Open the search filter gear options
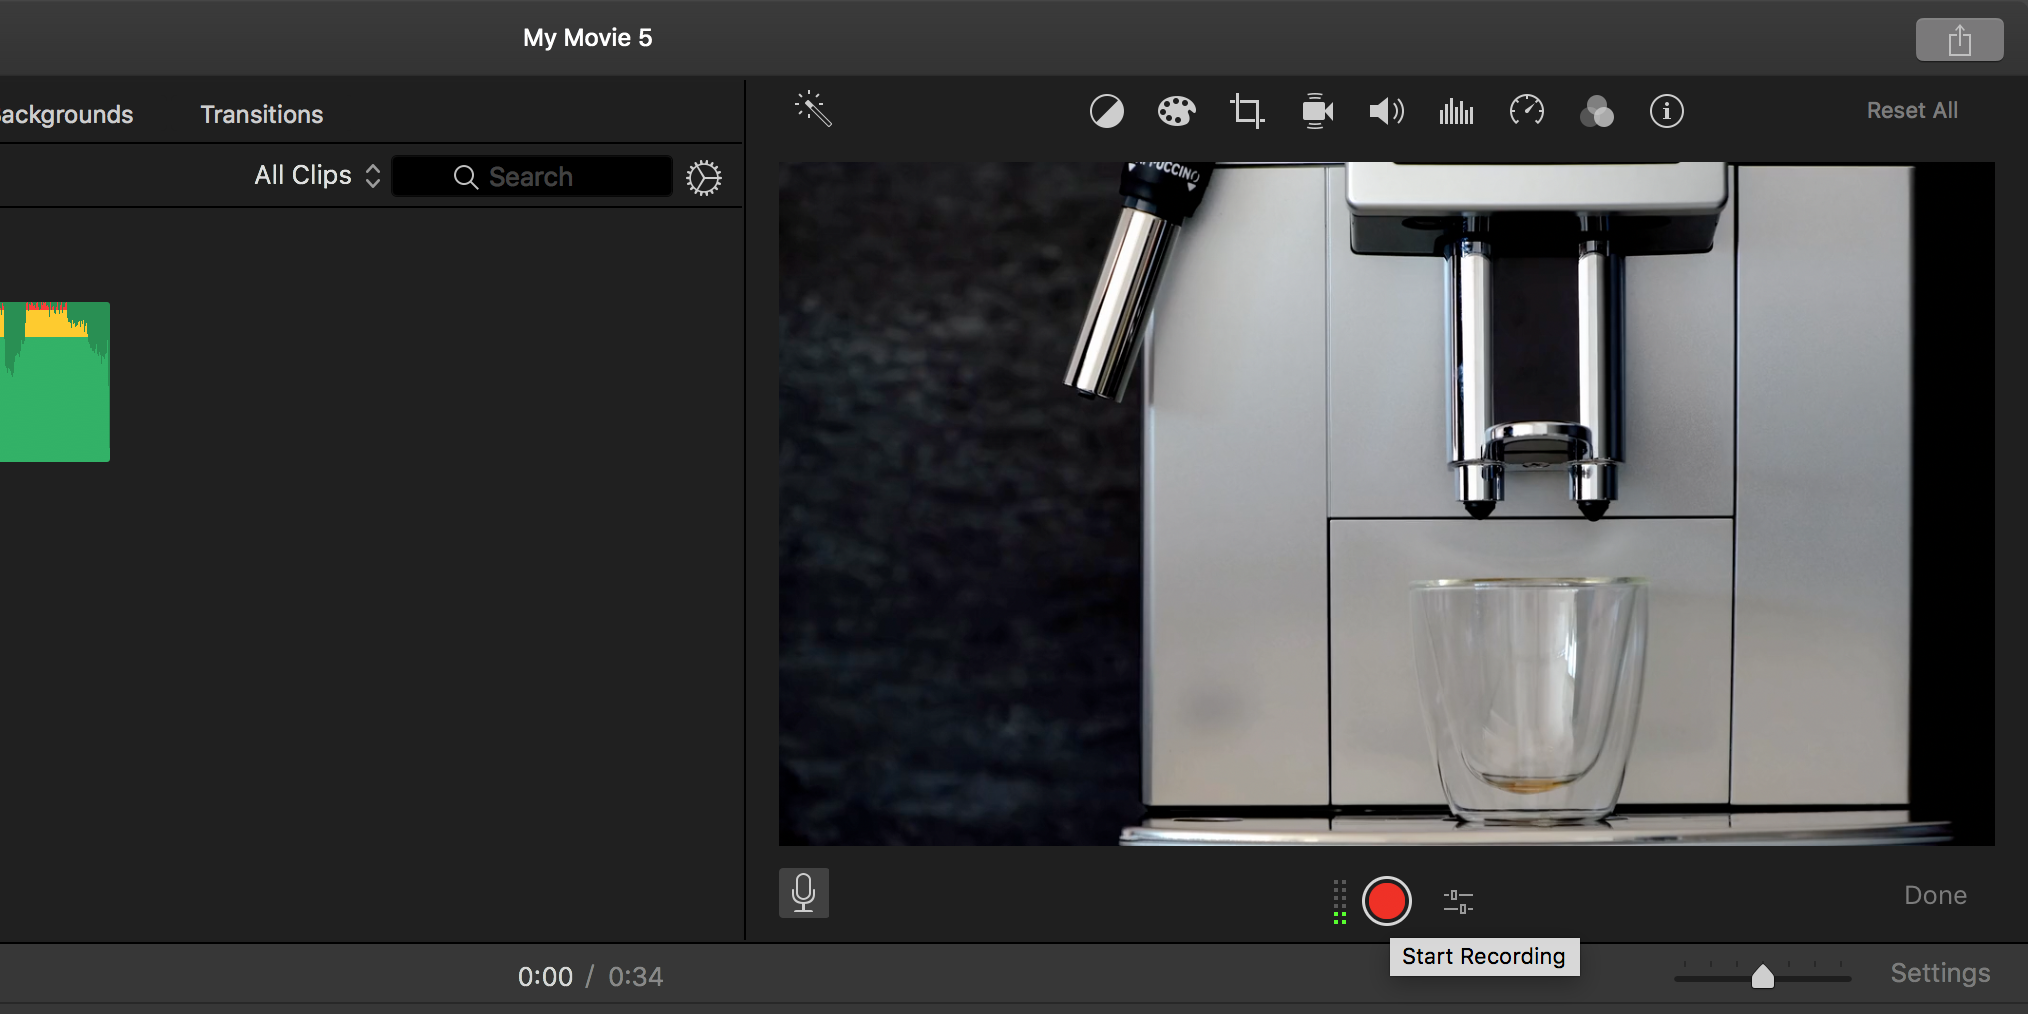This screenshot has height=1014, width=2028. point(703,177)
